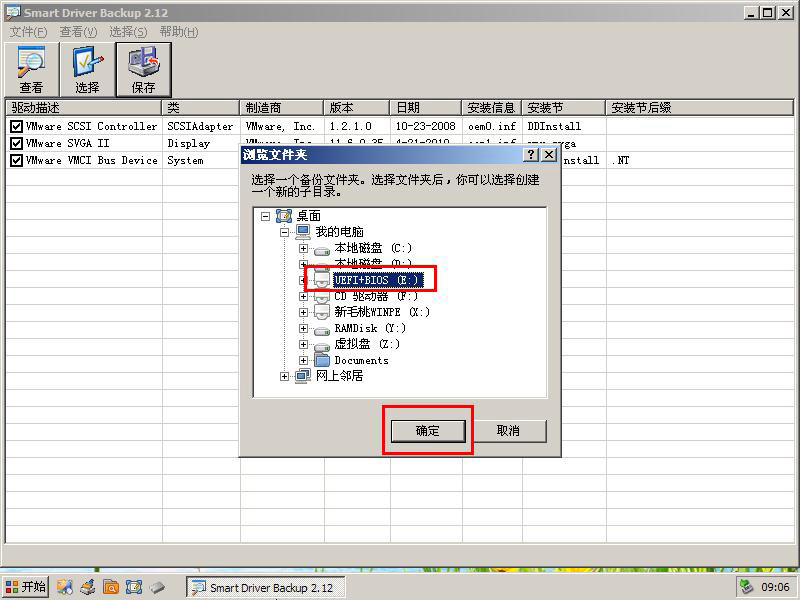The height and width of the screenshot is (600, 800).
Task: Click the 查看 toolbar icon
Action: coord(32,69)
